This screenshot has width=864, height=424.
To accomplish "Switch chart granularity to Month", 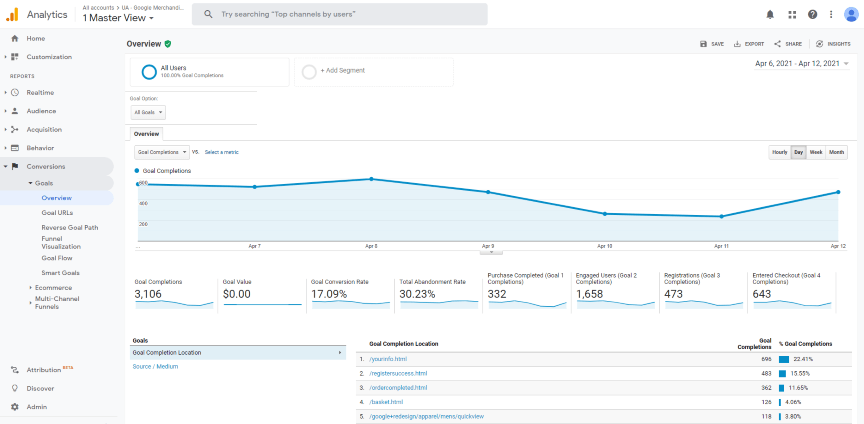I will tap(836, 153).
